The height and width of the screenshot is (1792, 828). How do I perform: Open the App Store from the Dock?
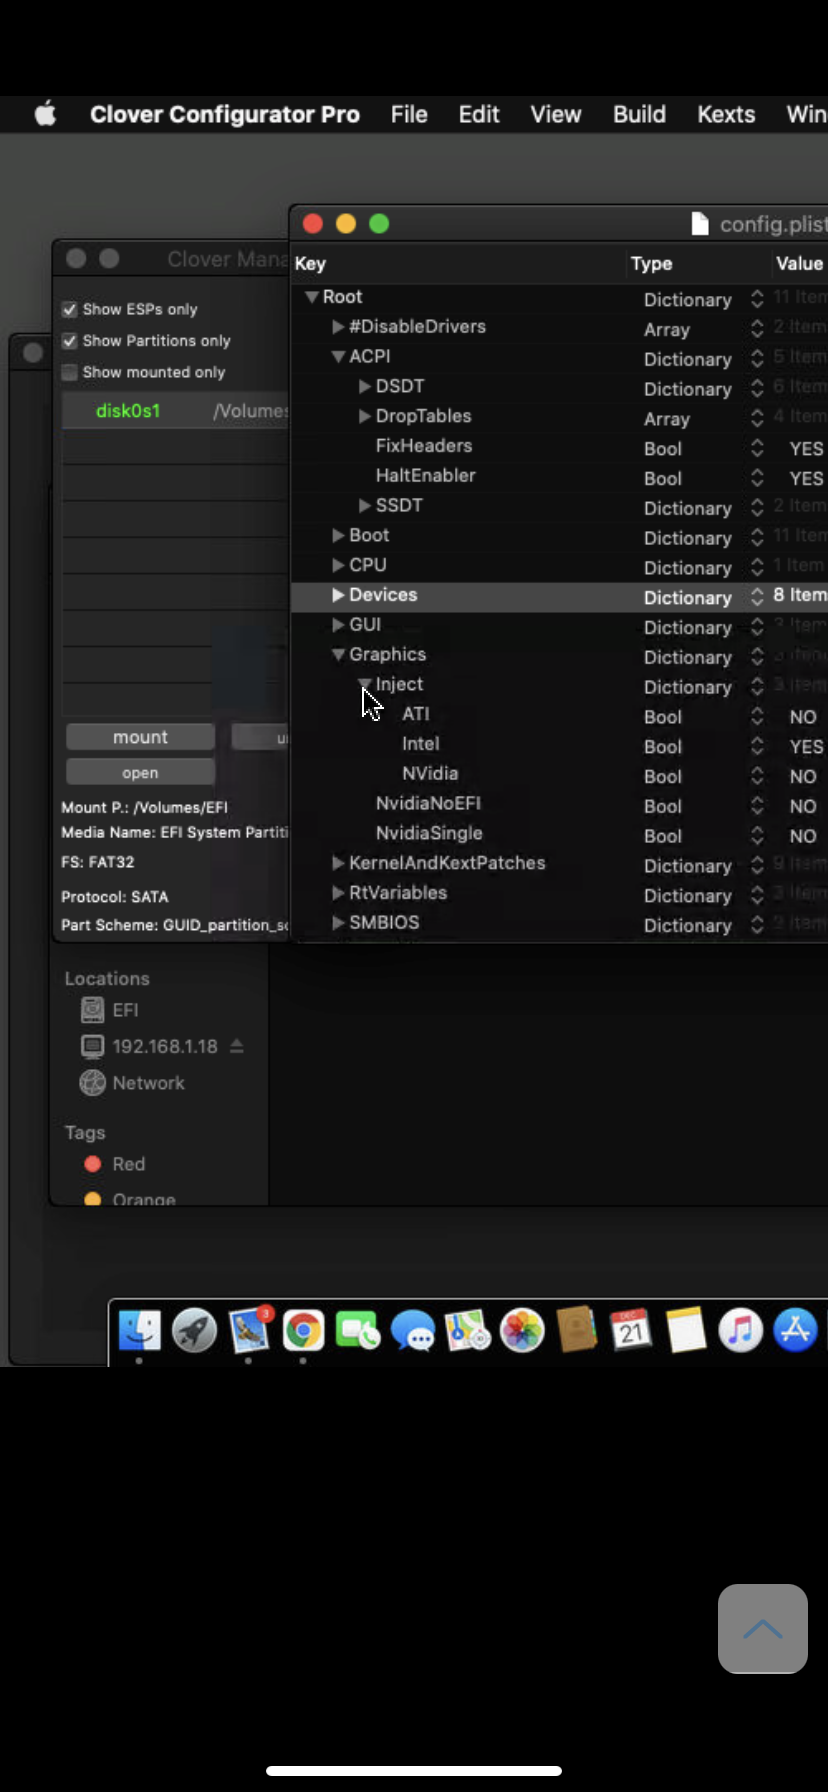(x=795, y=1330)
